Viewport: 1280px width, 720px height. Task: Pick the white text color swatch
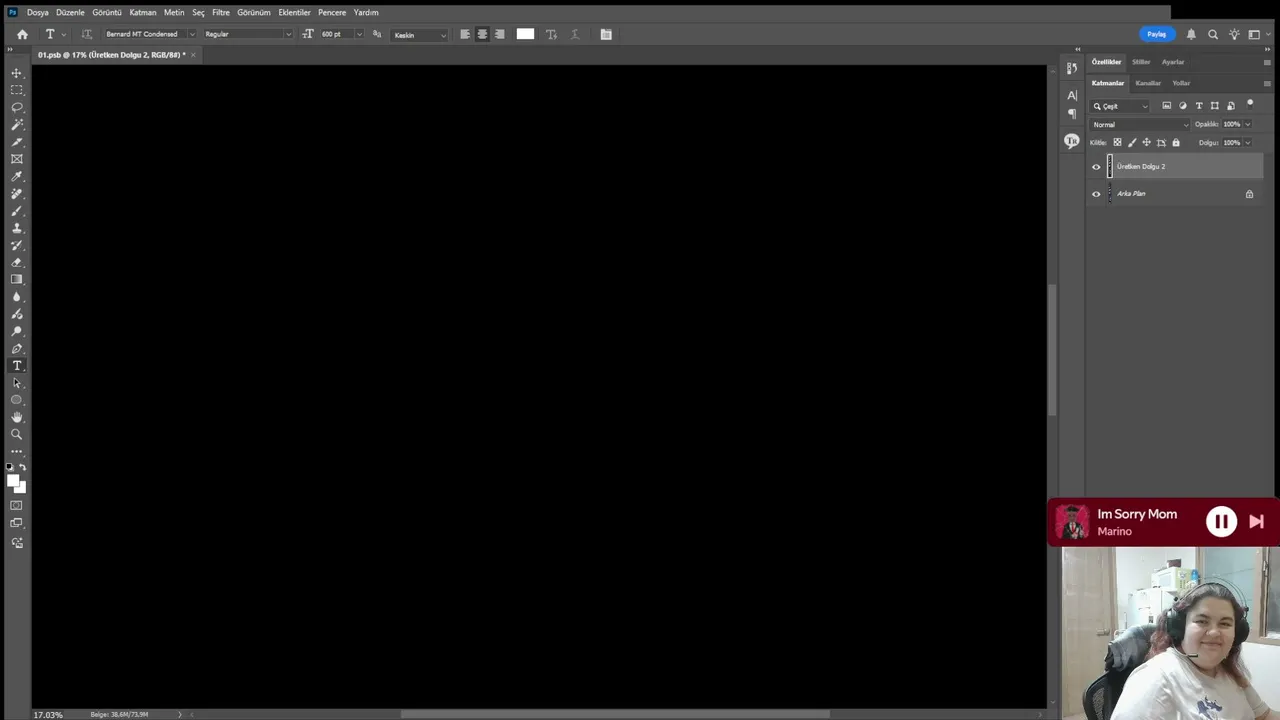click(x=525, y=34)
